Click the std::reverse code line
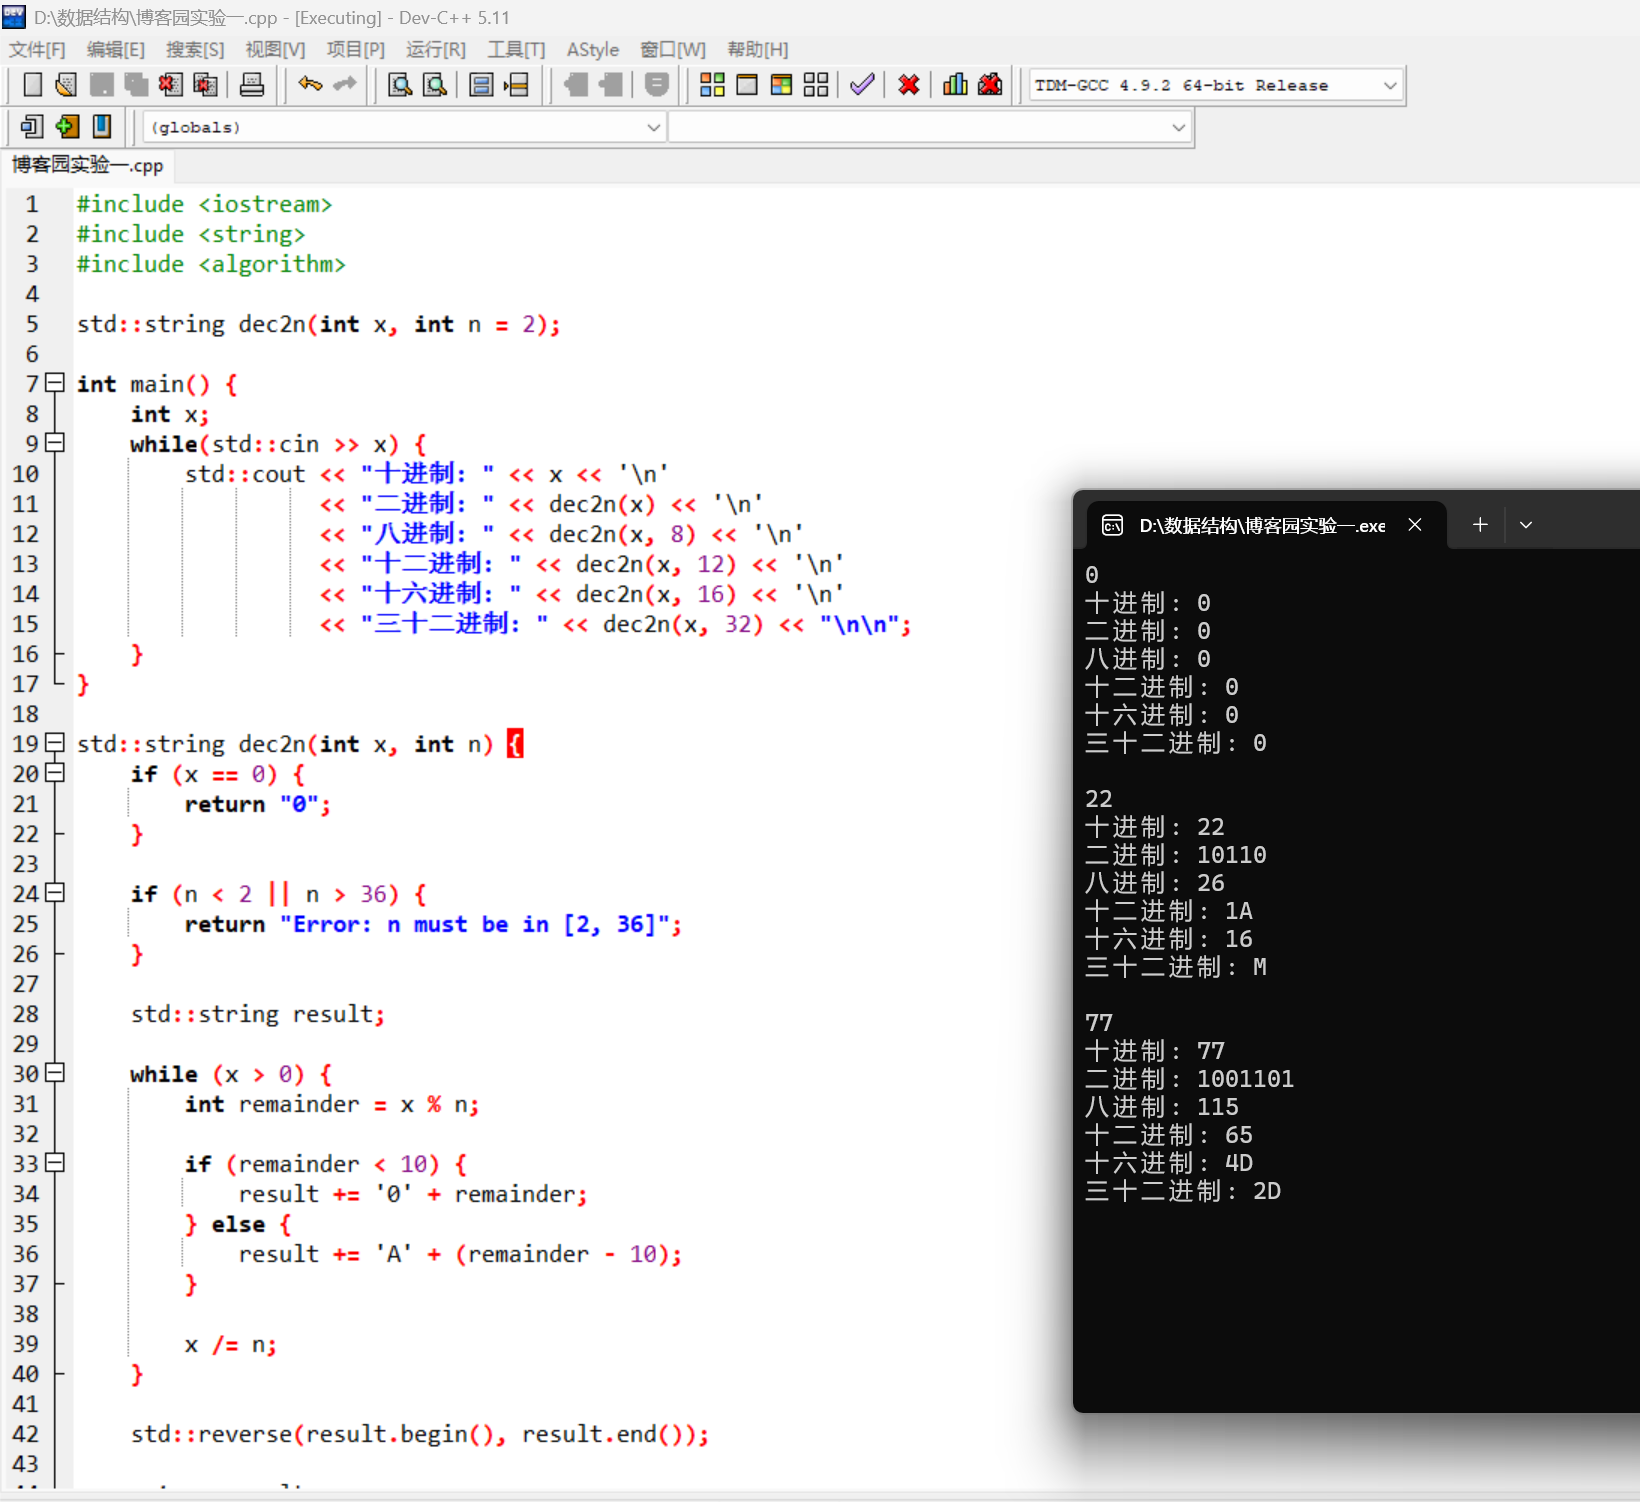The image size is (1640, 1502). (420, 1434)
